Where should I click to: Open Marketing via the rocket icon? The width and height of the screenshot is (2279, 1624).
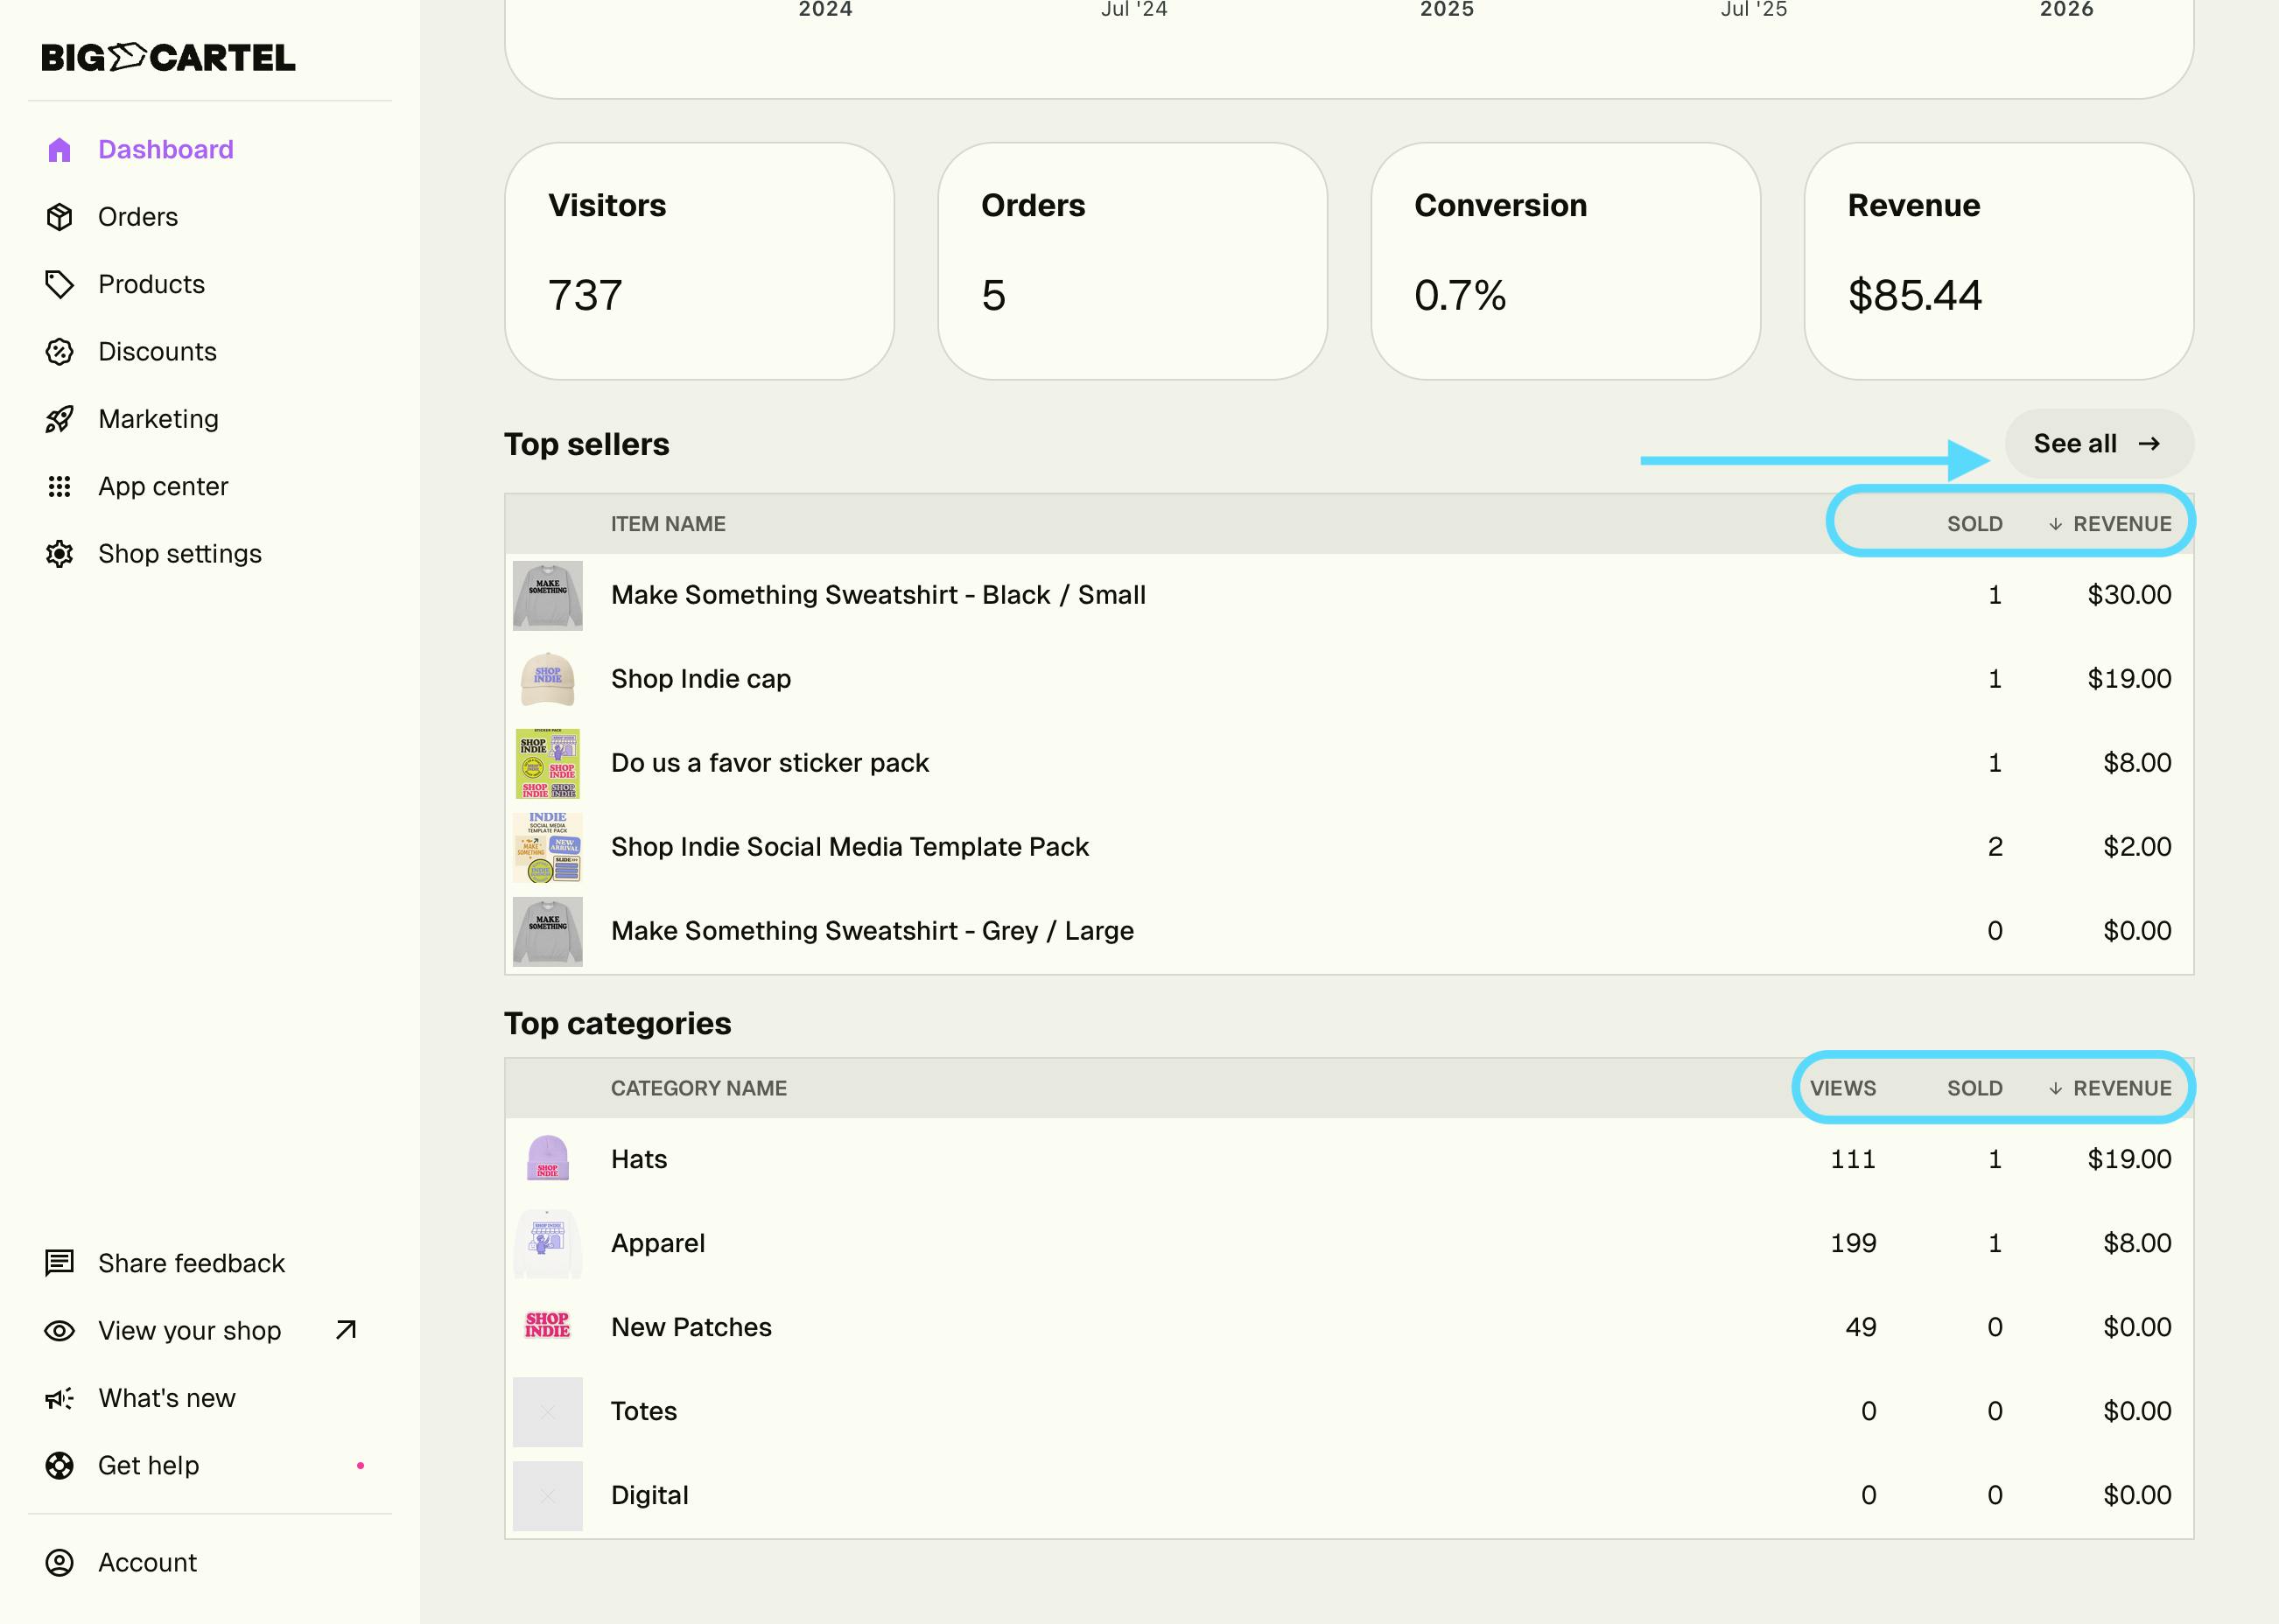tap(59, 419)
